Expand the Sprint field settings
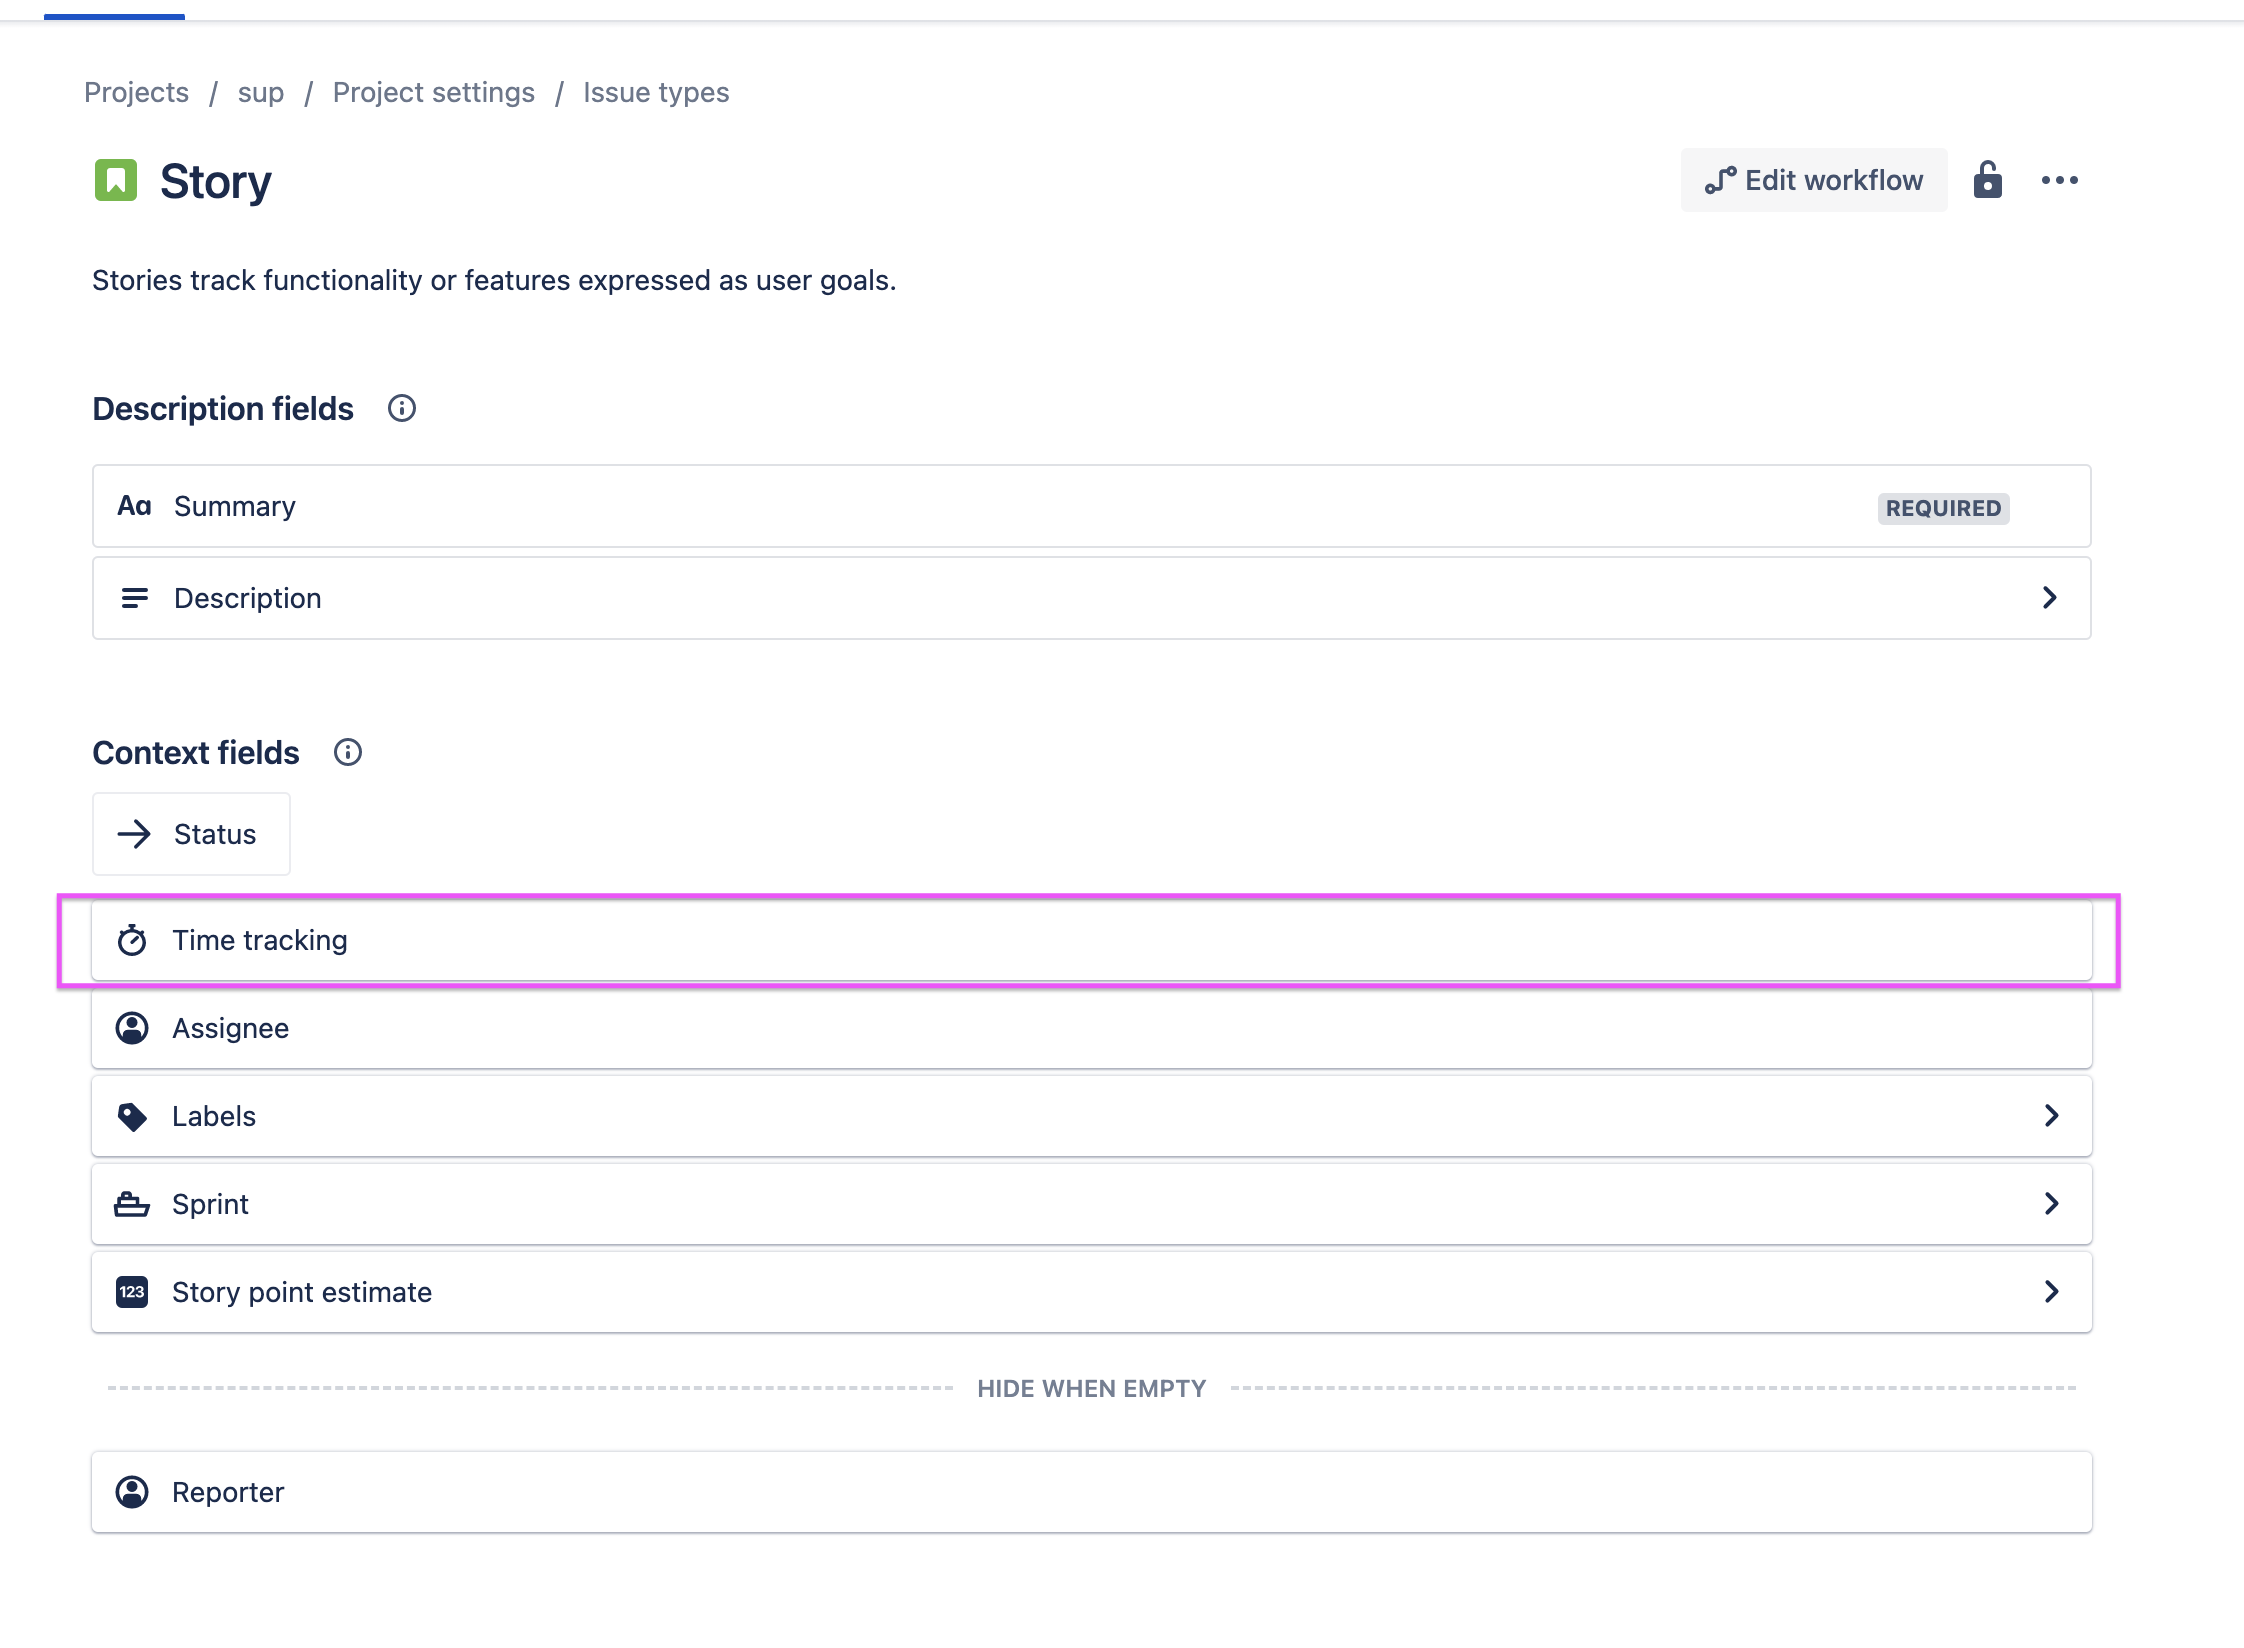 [x=2052, y=1203]
